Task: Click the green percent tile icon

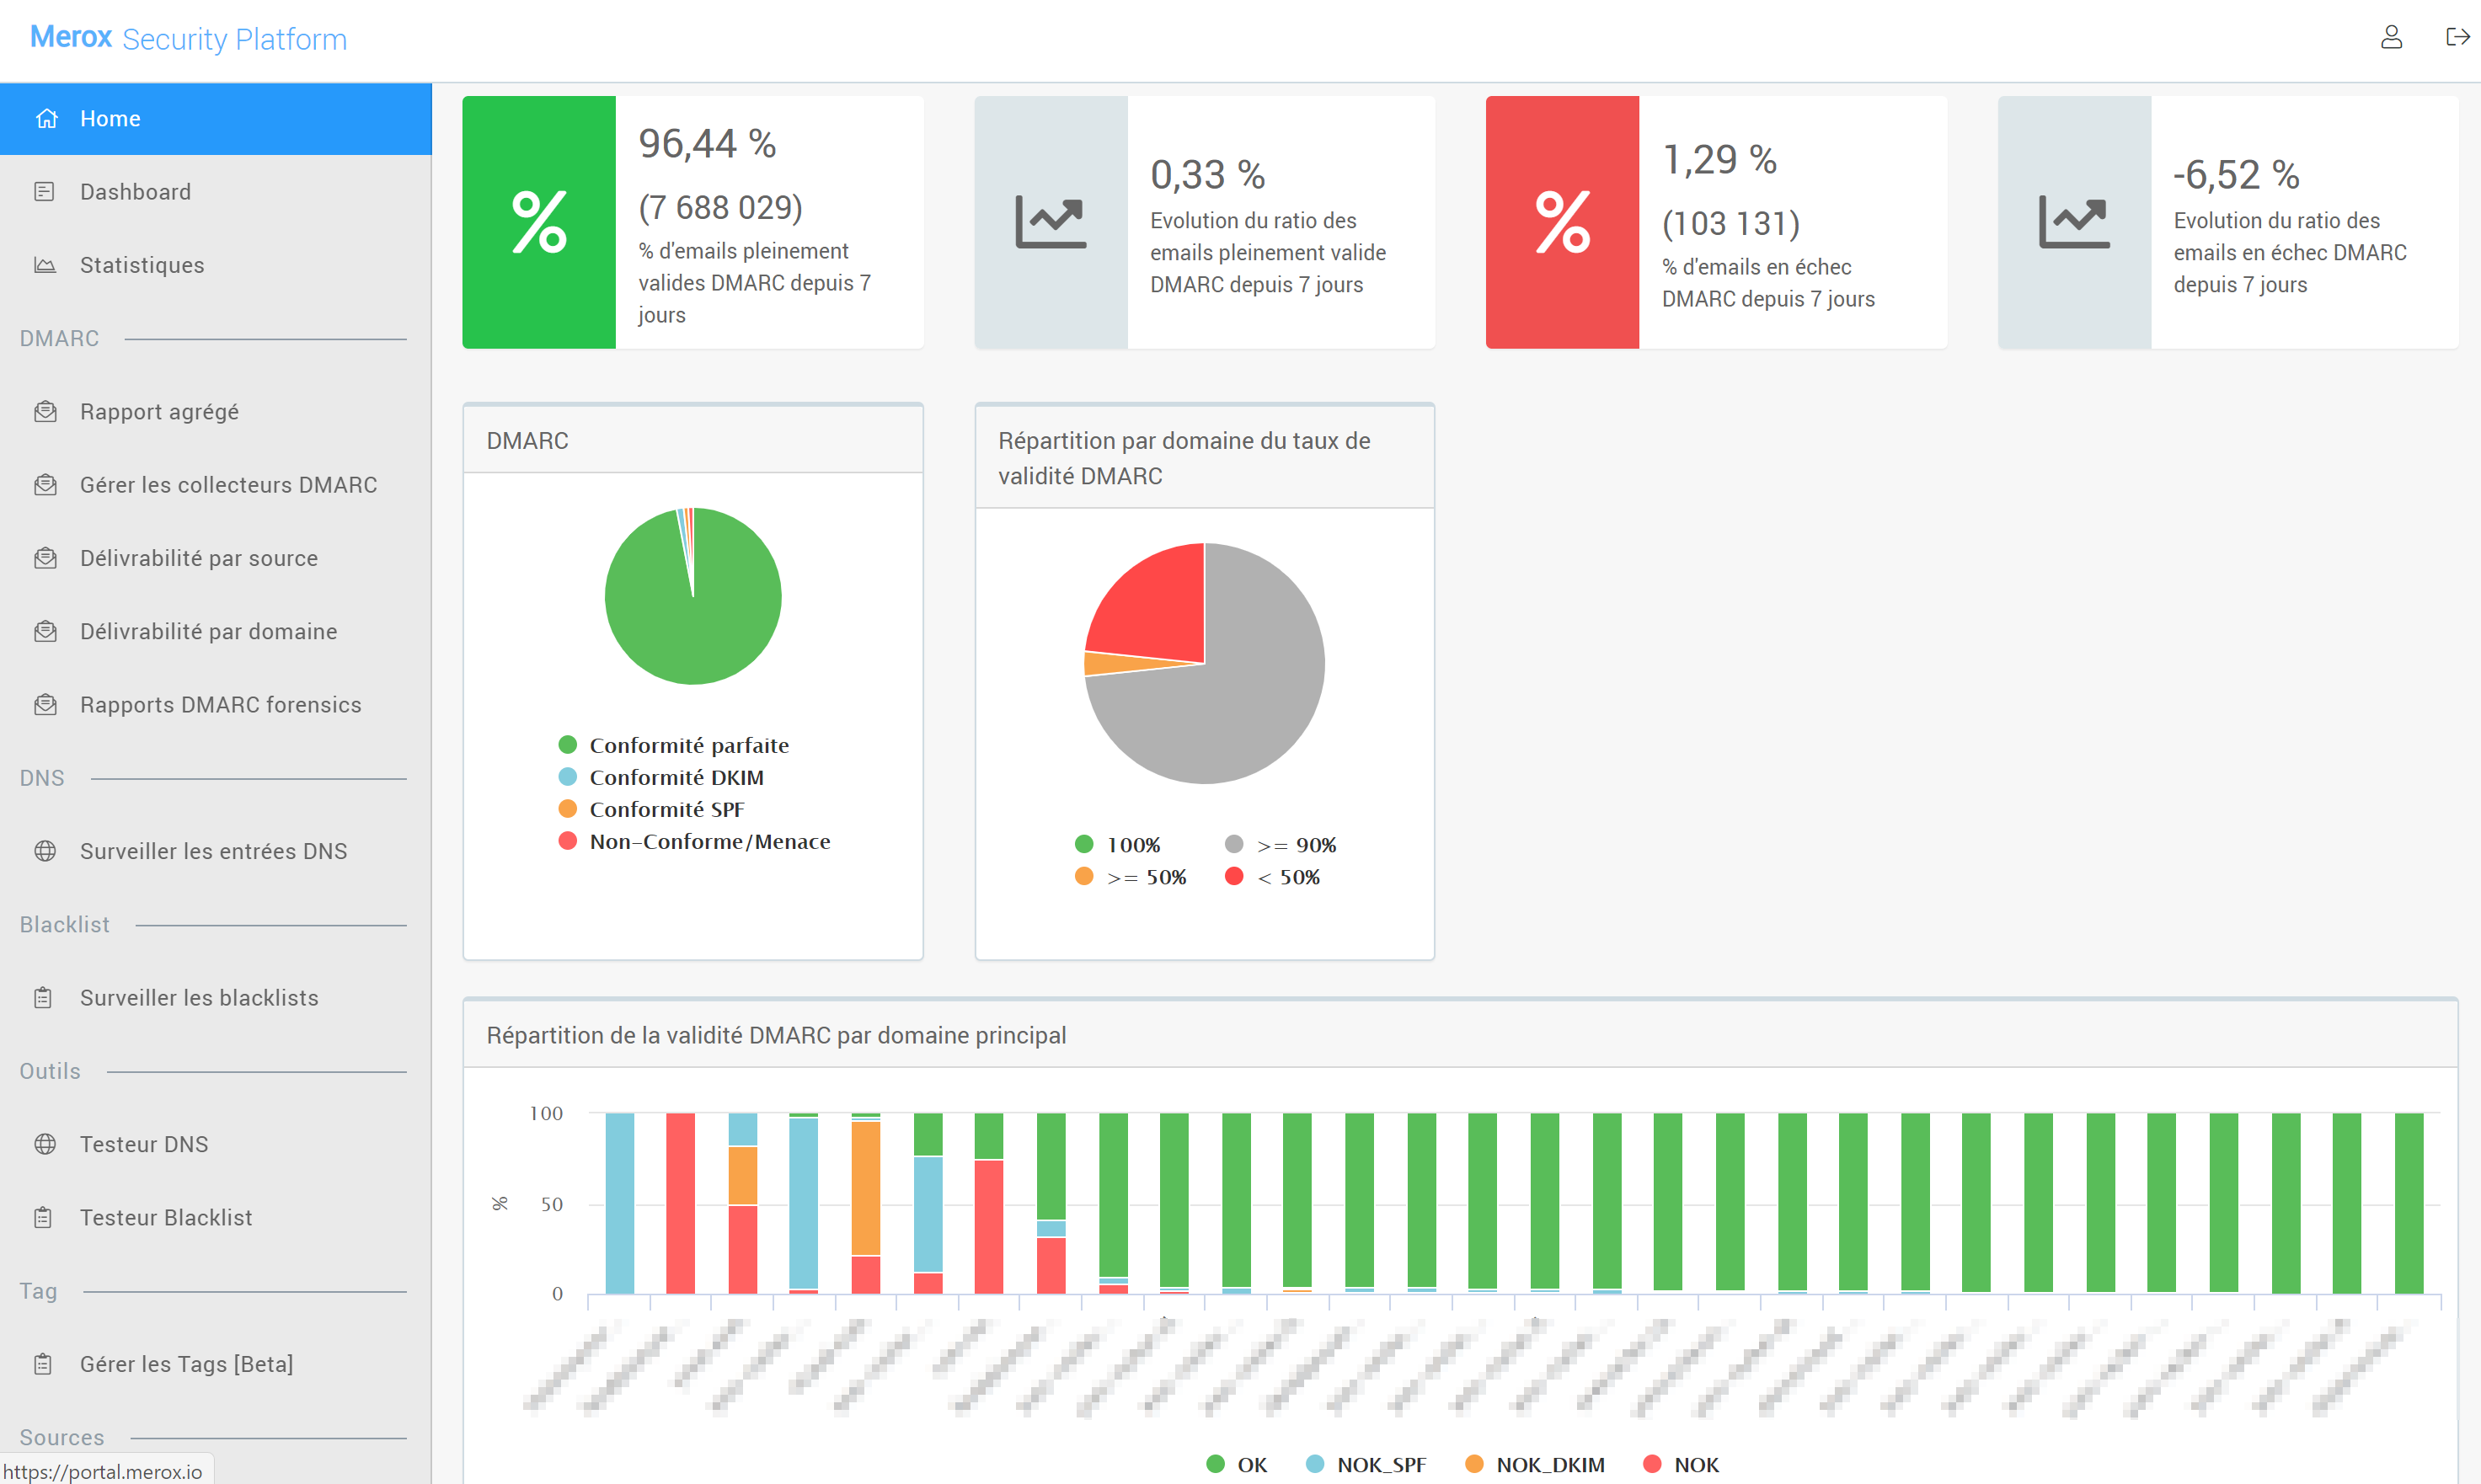Action: point(539,222)
